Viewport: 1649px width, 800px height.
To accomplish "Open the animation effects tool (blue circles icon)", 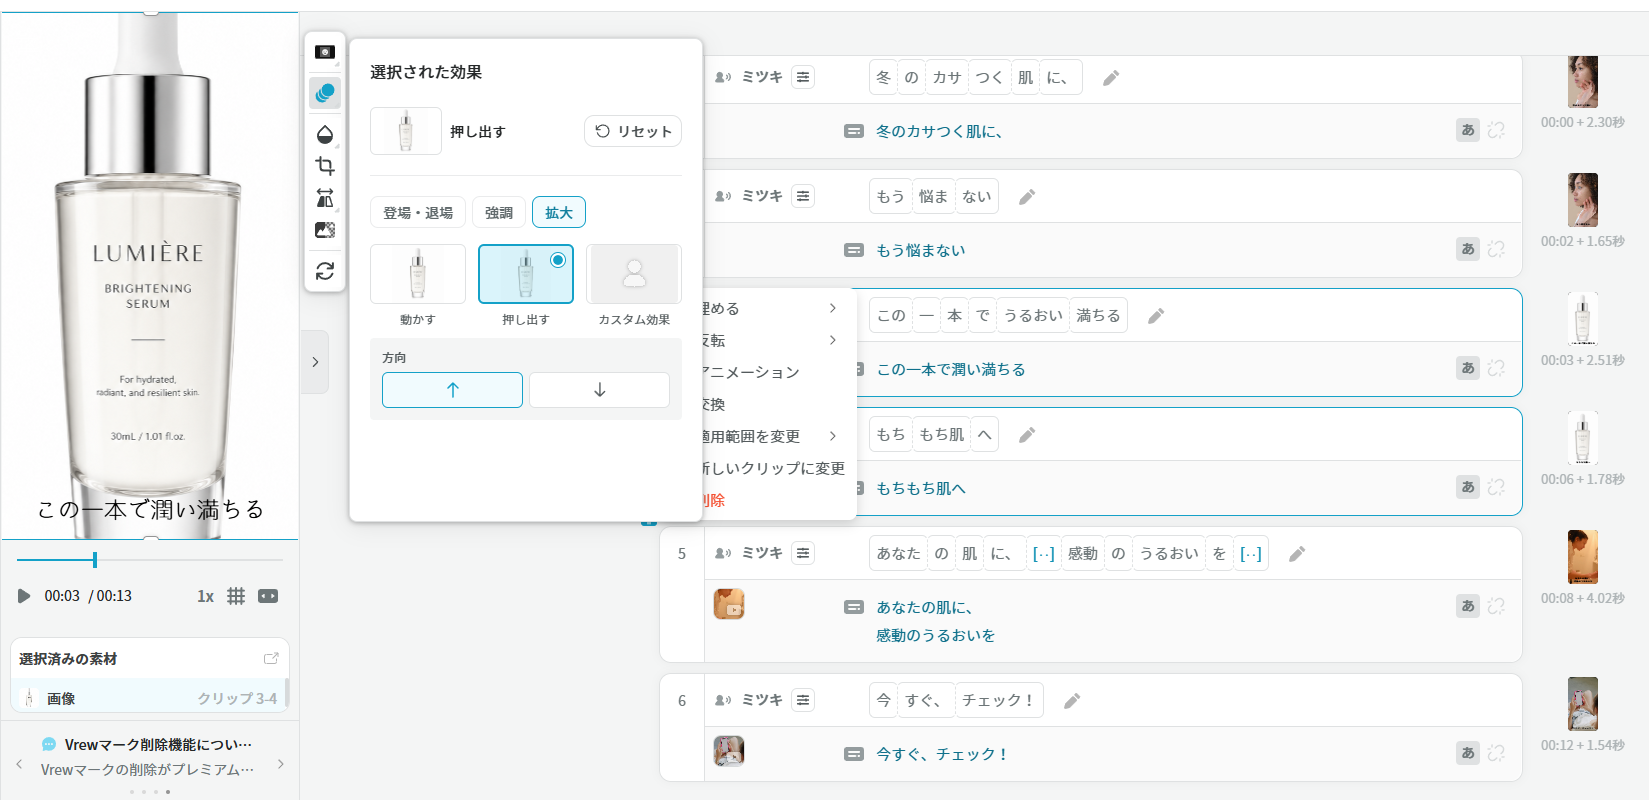I will (x=325, y=93).
